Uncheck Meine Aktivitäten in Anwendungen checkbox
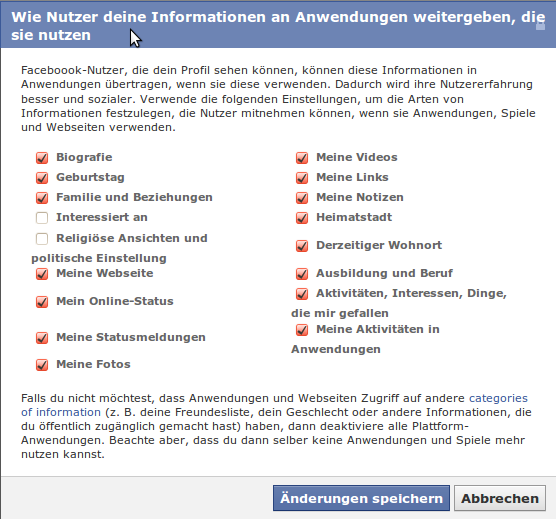 coord(302,330)
